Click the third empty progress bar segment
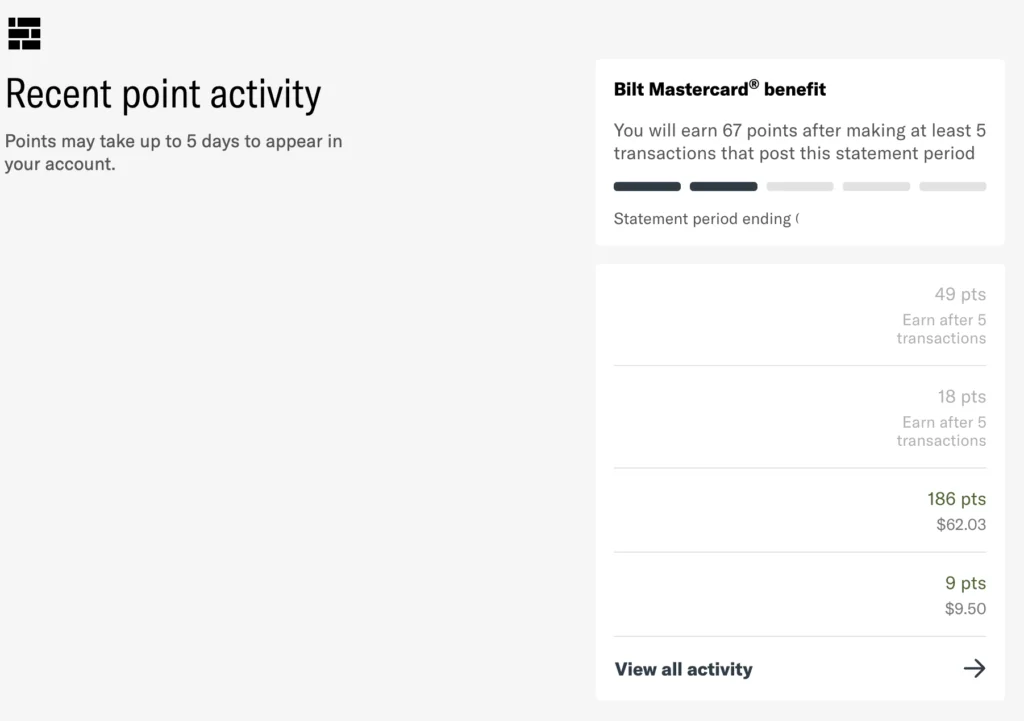 click(799, 186)
